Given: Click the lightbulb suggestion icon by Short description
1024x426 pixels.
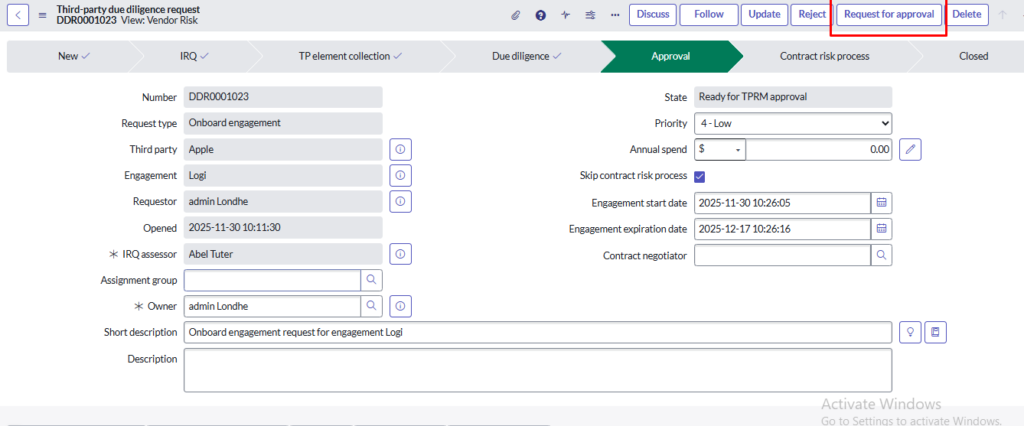Looking at the screenshot, I should pyautogui.click(x=910, y=332).
